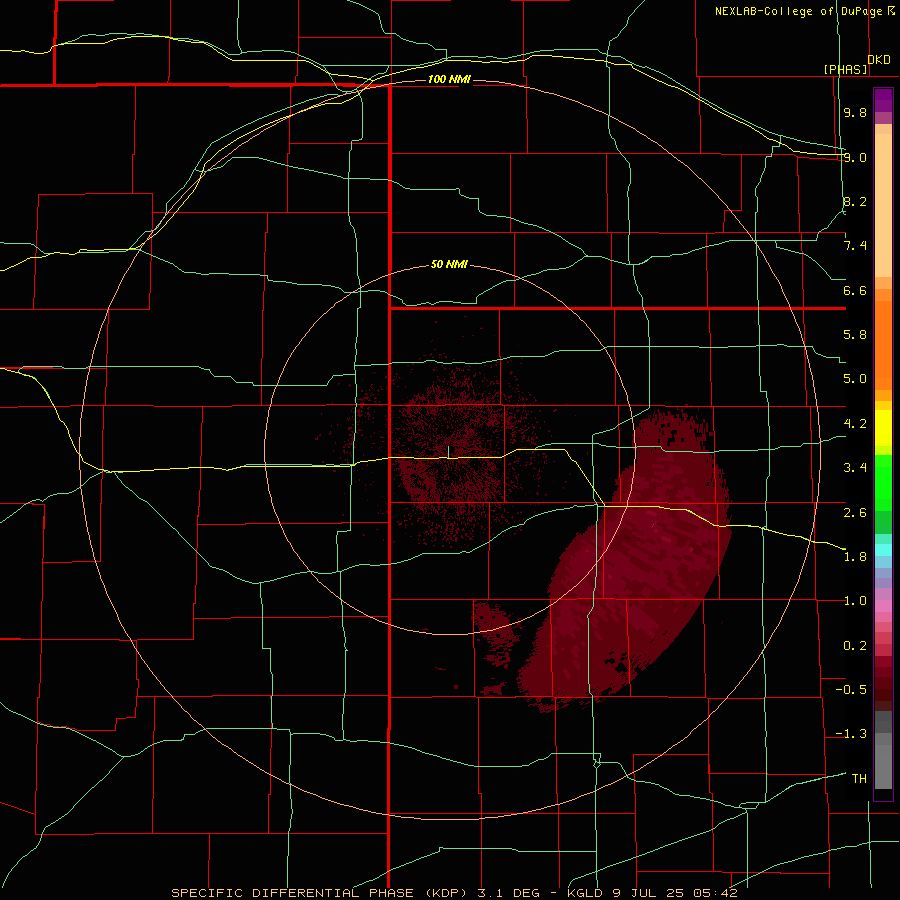The width and height of the screenshot is (900, 900).
Task: Click the 9.0 value on the color scale
Action: (855, 157)
